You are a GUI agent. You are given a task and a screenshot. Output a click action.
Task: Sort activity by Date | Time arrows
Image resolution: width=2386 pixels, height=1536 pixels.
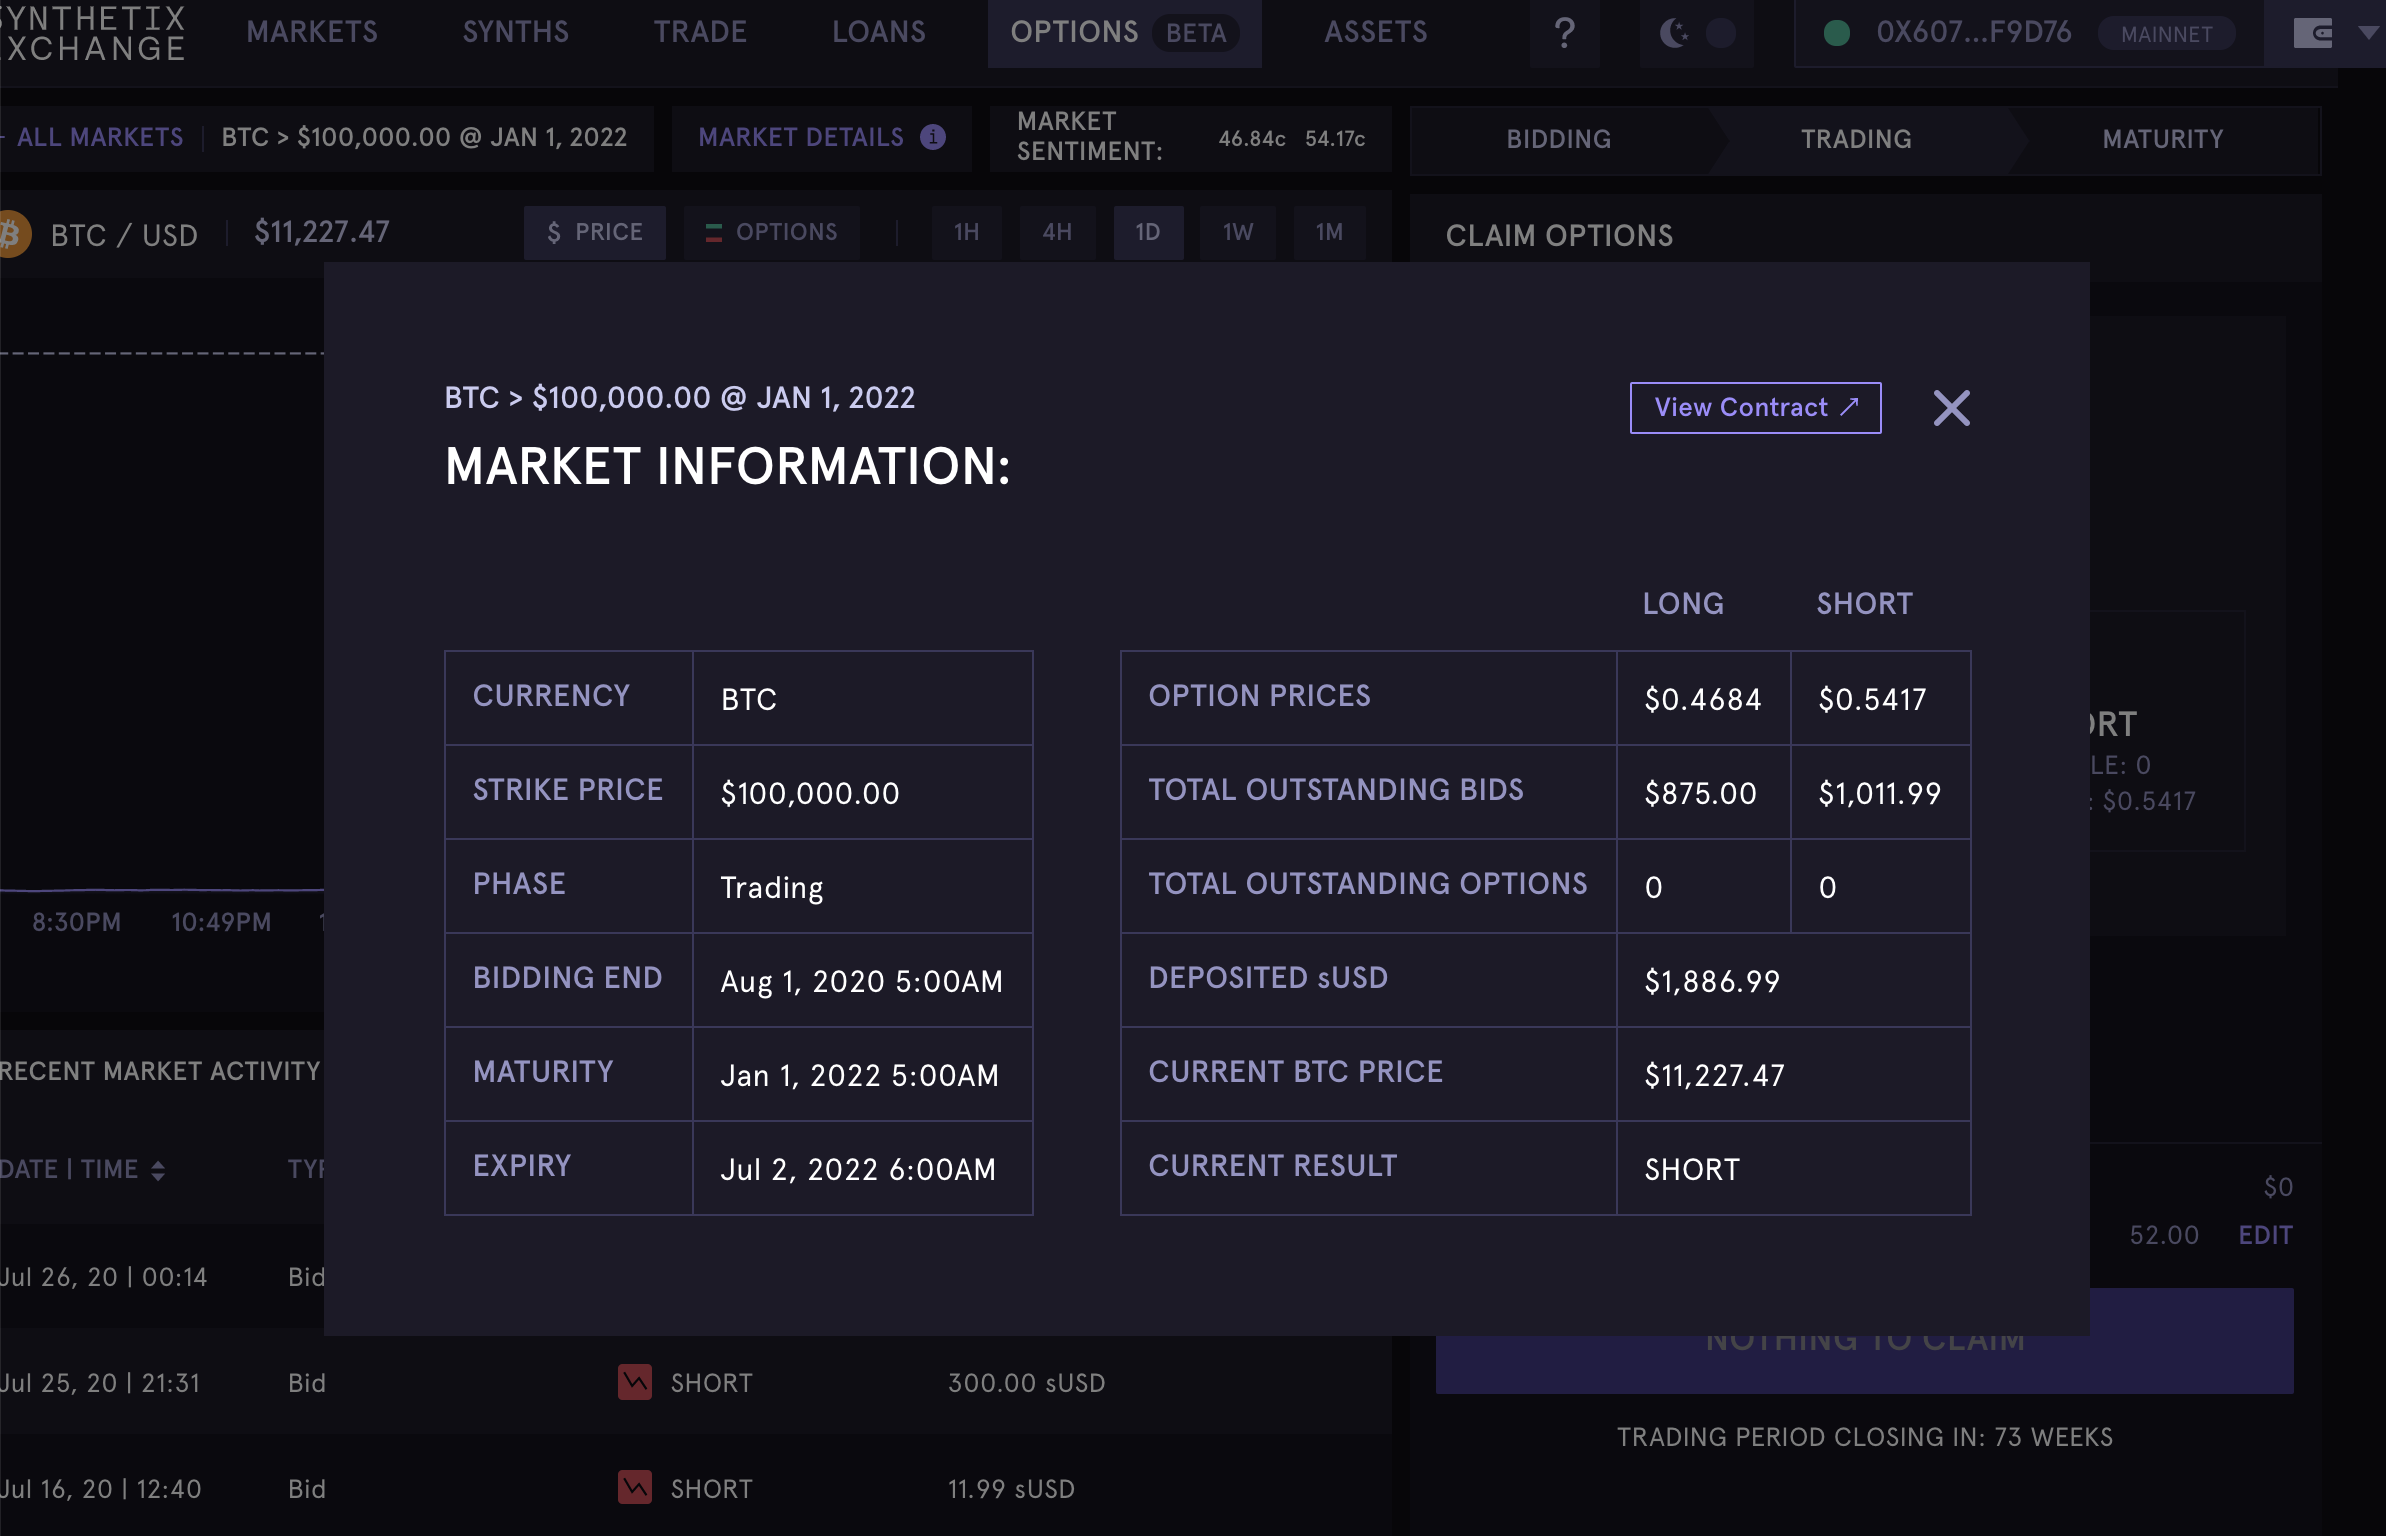point(158,1170)
